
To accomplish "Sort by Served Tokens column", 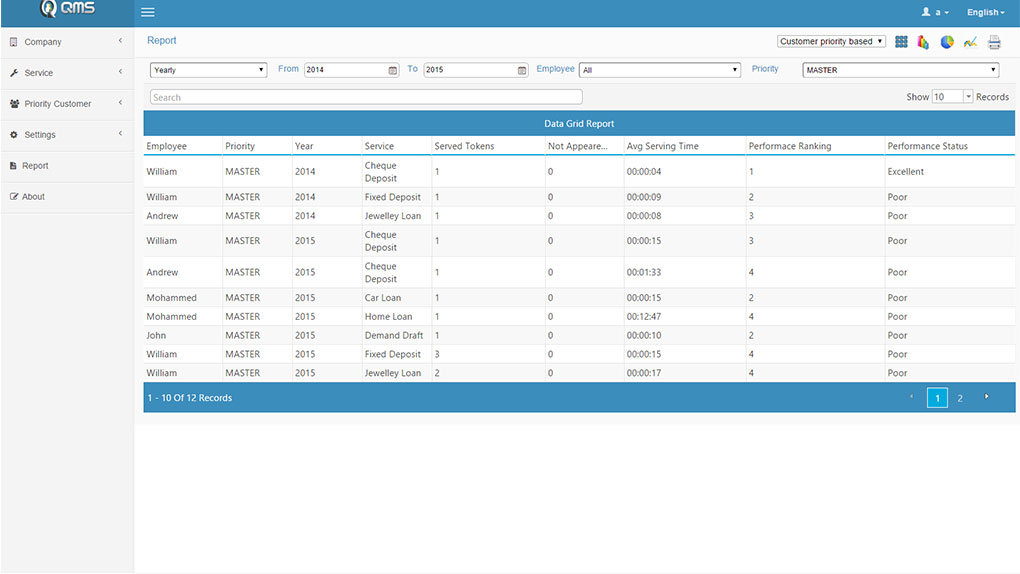I will pyautogui.click(x=464, y=146).
